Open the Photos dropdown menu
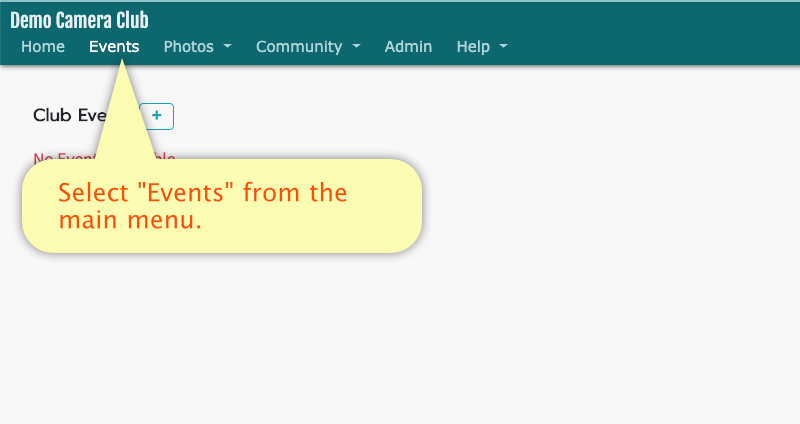The image size is (800, 424). pos(197,46)
